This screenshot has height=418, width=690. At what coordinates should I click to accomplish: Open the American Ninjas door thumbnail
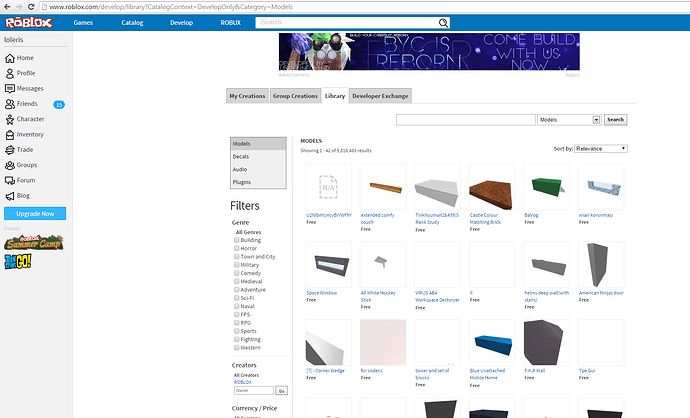pyautogui.click(x=601, y=265)
